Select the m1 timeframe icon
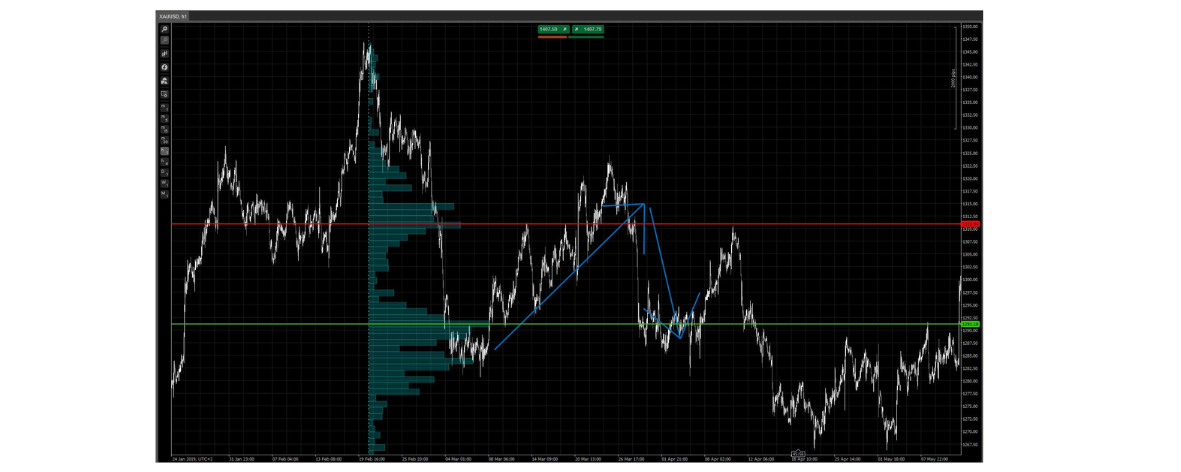The height and width of the screenshot is (472, 1181). 164,107
